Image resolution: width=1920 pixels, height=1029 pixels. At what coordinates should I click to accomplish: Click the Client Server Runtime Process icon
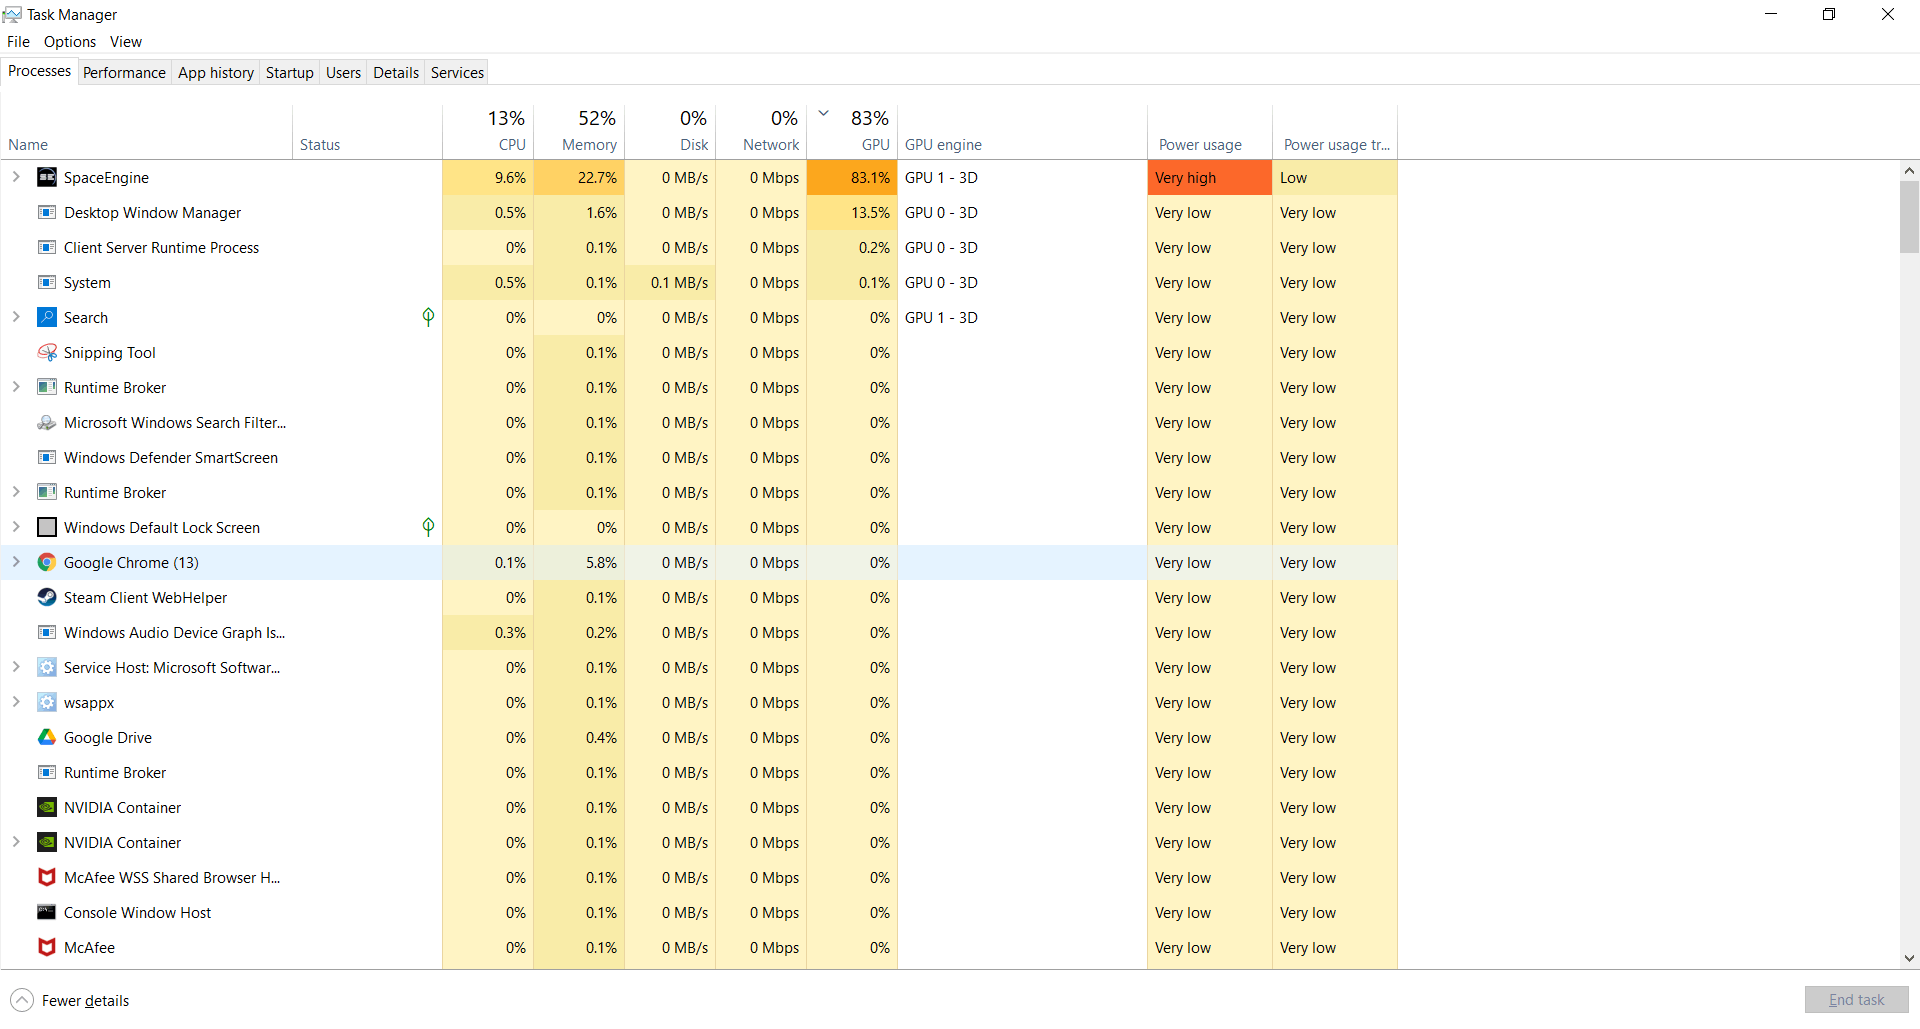(47, 247)
